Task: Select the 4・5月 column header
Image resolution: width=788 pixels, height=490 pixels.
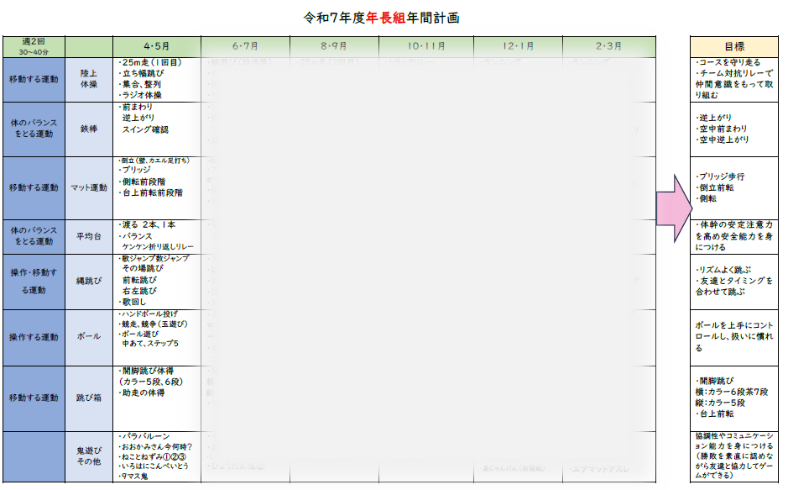Action: [157, 47]
